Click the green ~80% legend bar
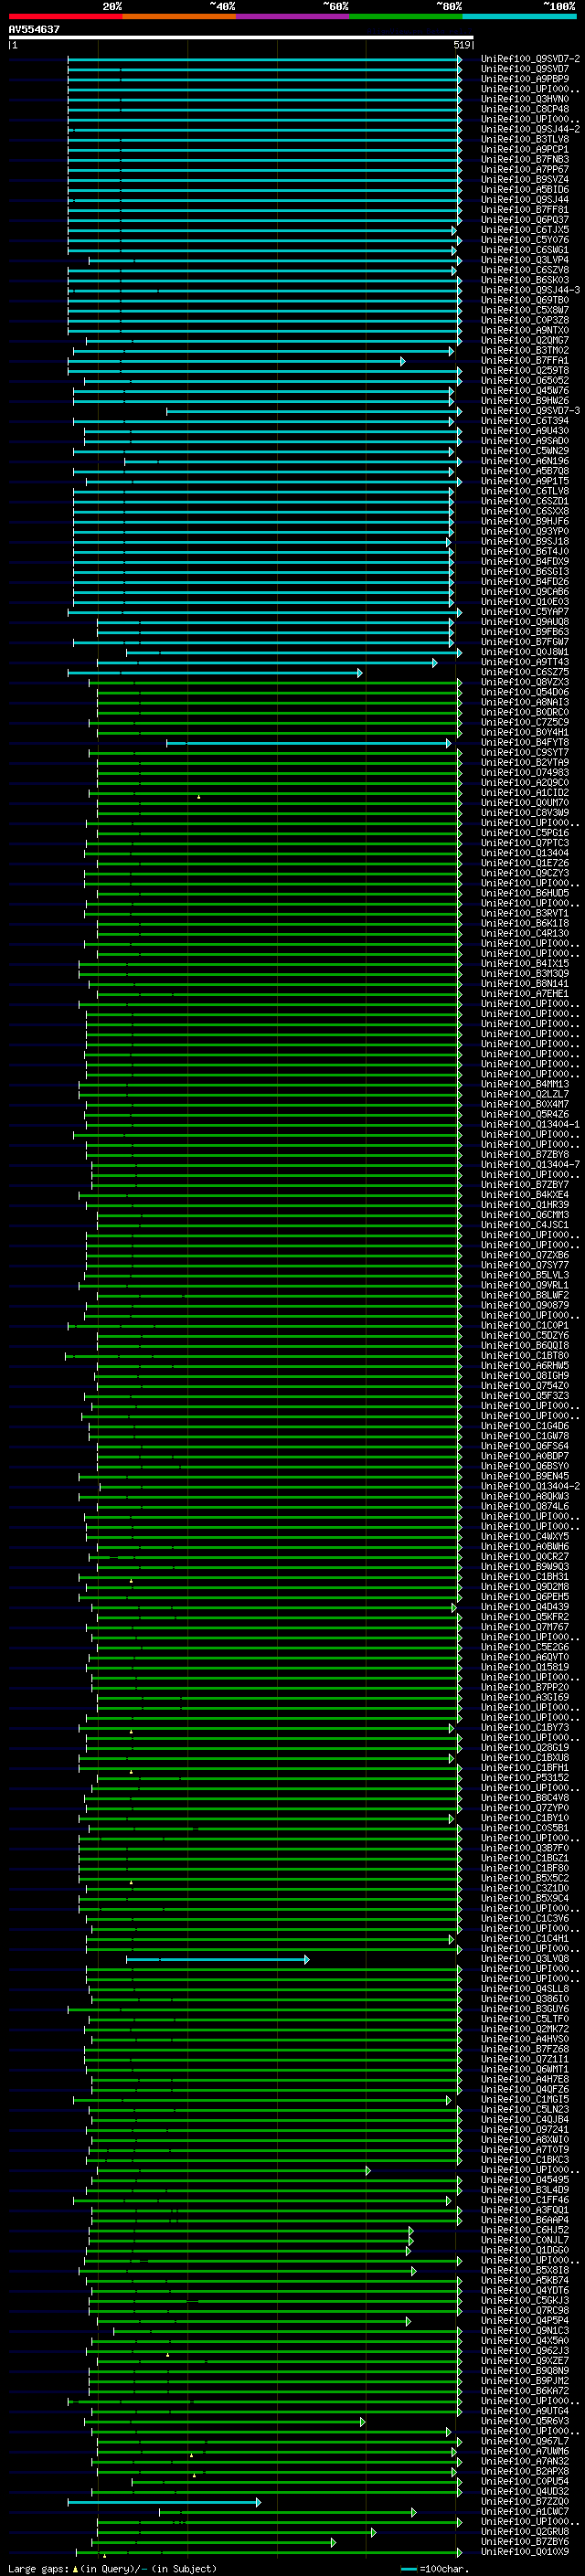The width and height of the screenshot is (585, 2576). (x=405, y=16)
